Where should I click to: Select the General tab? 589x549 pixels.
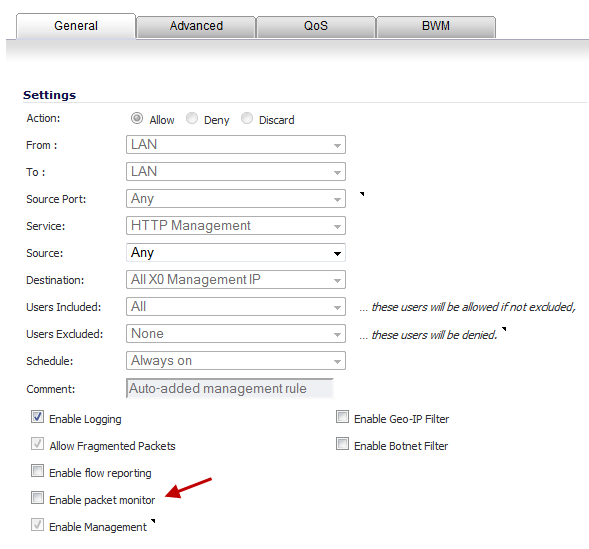pos(76,26)
